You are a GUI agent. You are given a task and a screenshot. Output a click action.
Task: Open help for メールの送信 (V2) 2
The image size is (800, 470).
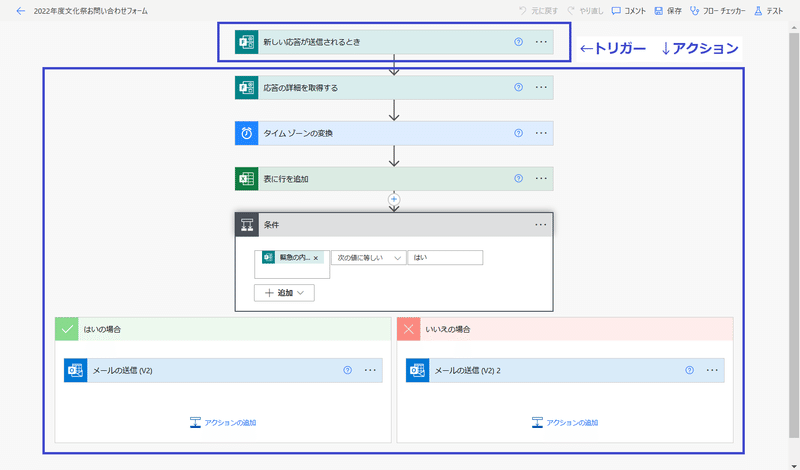point(689,370)
